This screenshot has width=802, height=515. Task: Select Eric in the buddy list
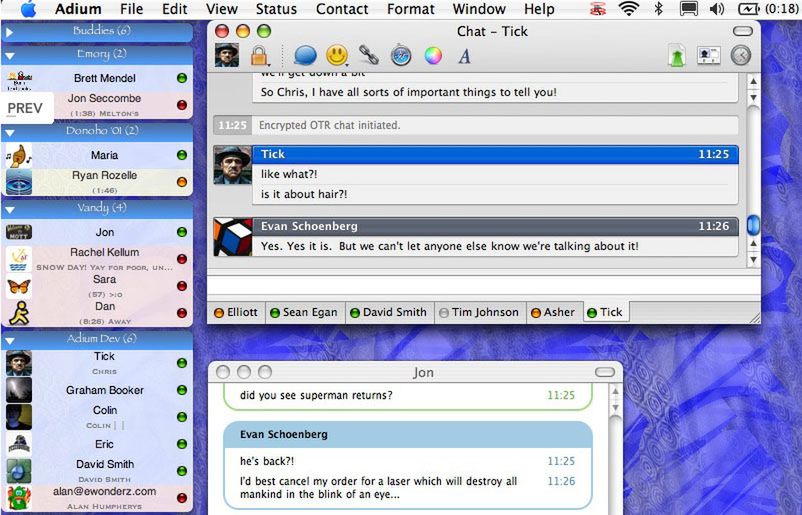point(97,444)
